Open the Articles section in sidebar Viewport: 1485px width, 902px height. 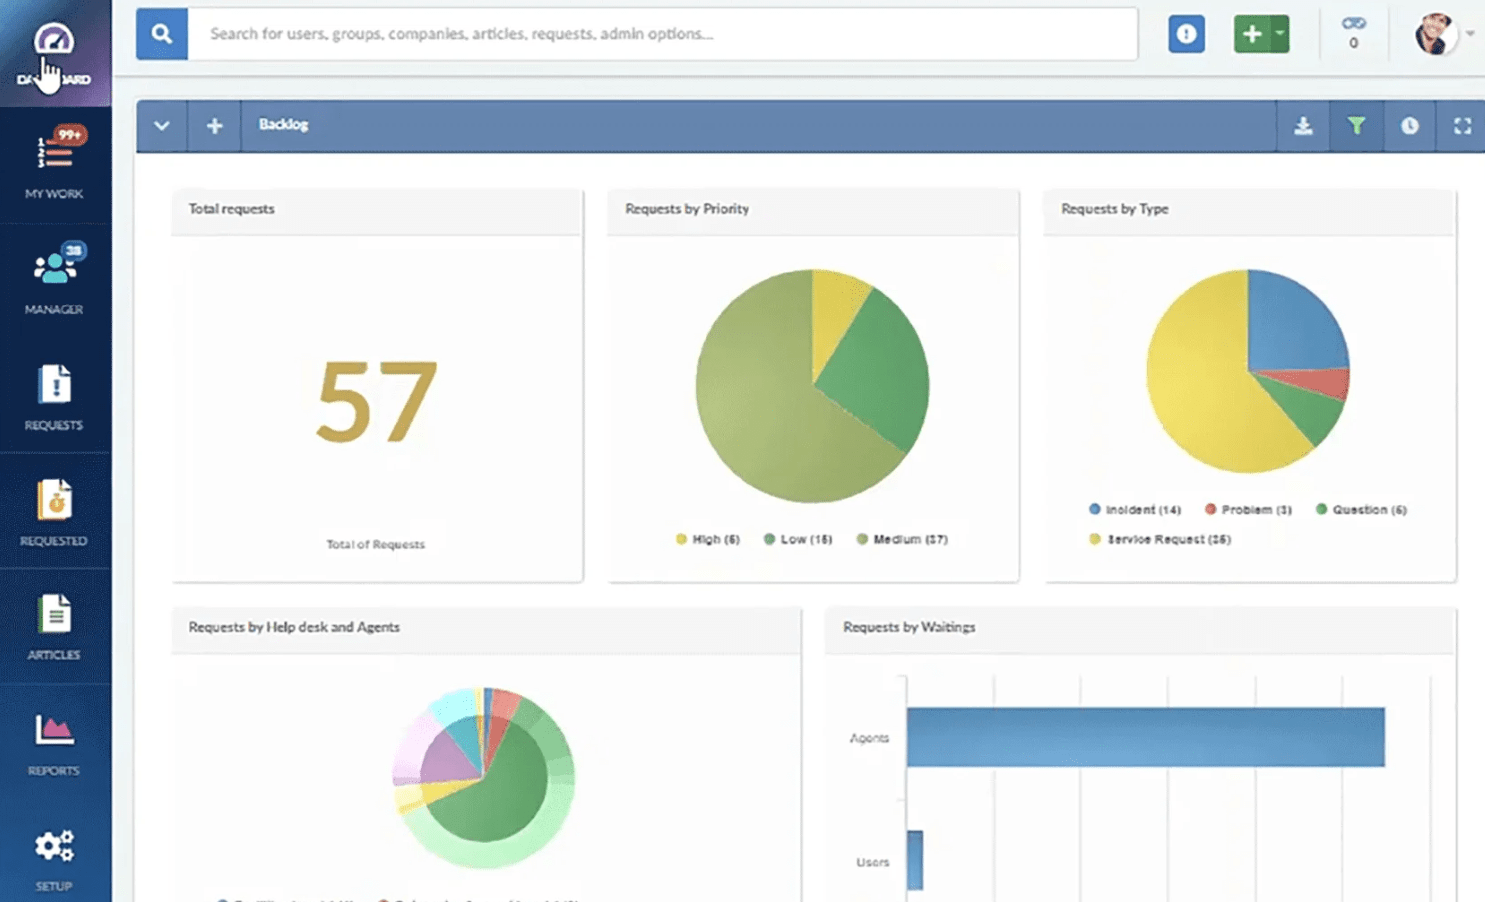(x=54, y=620)
